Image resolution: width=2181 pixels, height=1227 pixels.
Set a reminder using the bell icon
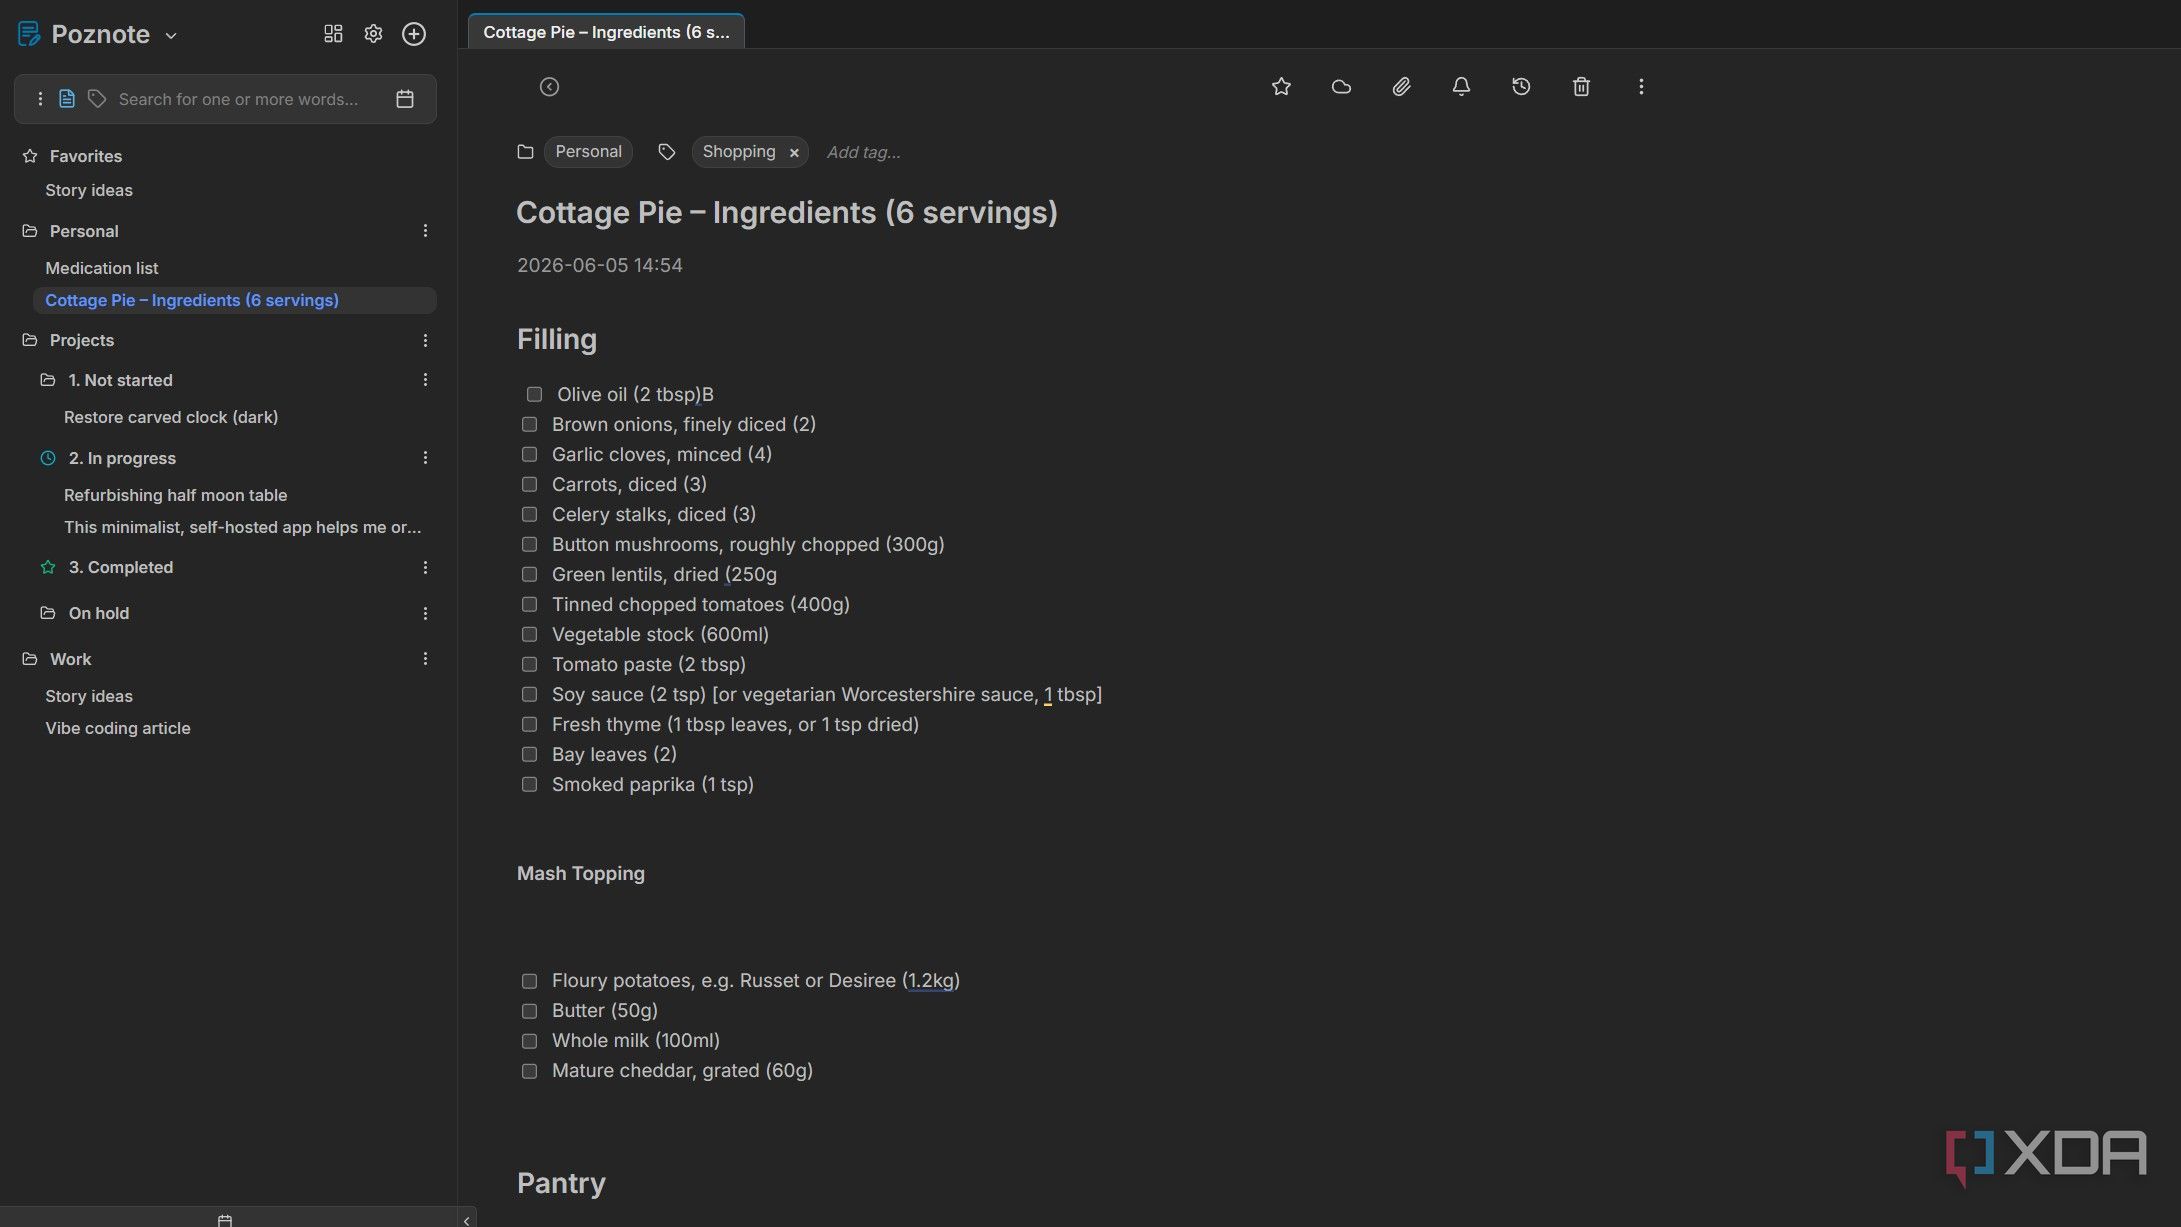pyautogui.click(x=1461, y=87)
